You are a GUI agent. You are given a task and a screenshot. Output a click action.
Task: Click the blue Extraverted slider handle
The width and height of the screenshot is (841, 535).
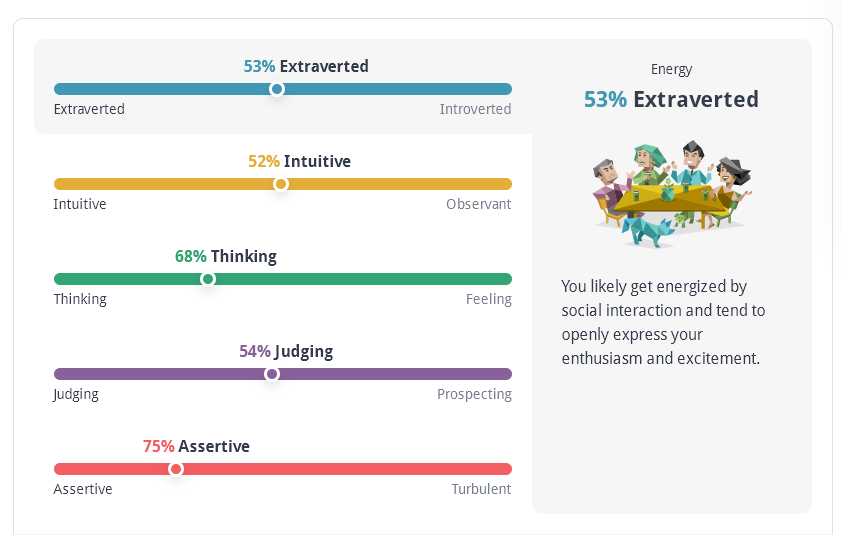tap(277, 89)
